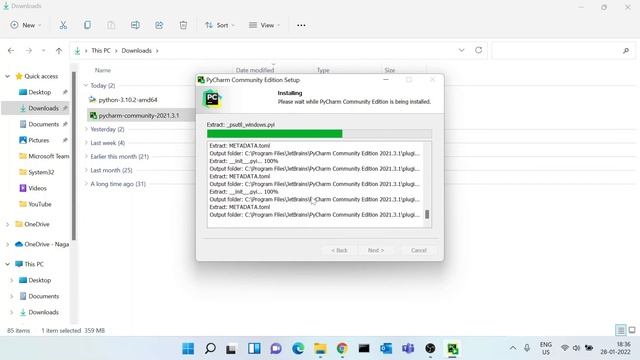Expand the address bar history dropdown
The height and width of the screenshot is (360, 640).
tap(461, 50)
